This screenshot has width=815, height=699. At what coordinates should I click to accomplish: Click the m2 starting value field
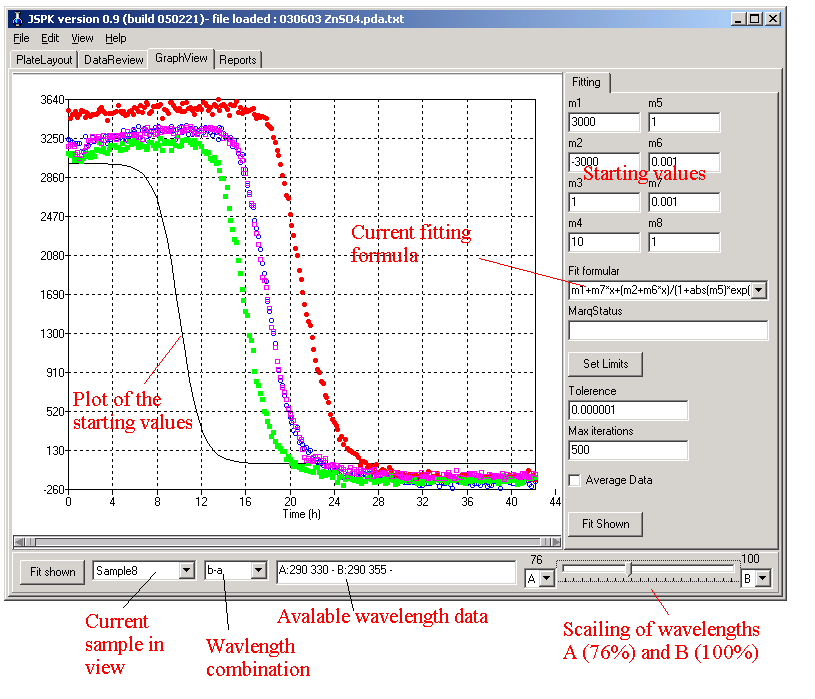click(604, 162)
